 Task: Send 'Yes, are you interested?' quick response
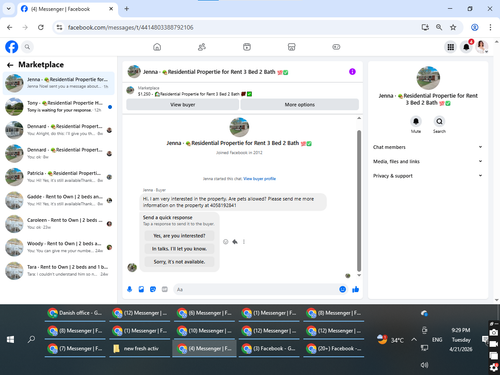click(x=179, y=236)
